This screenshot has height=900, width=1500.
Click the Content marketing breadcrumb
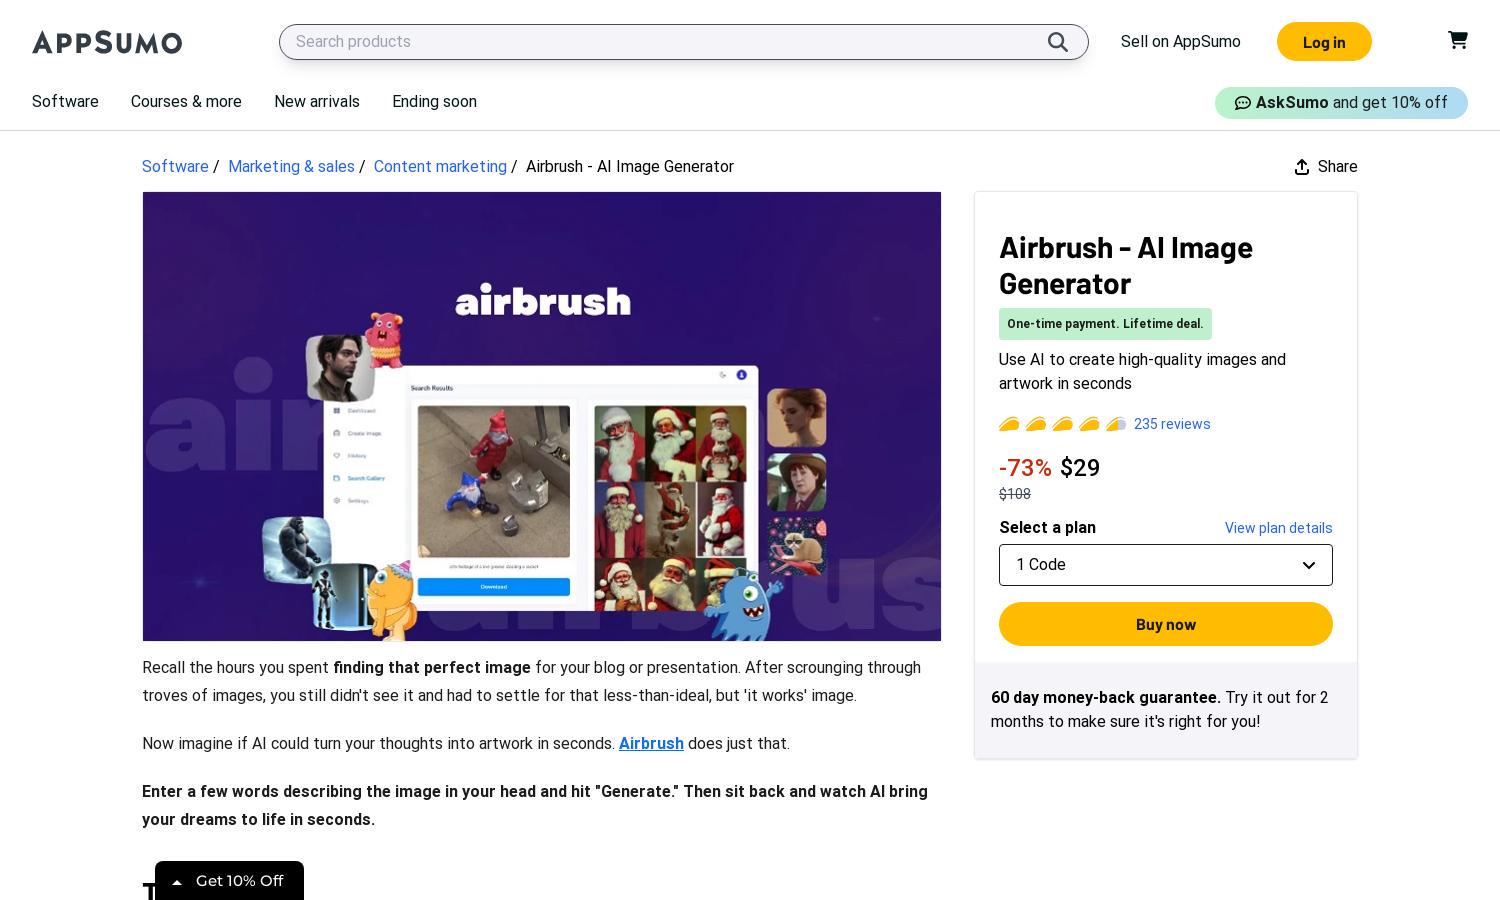point(440,167)
